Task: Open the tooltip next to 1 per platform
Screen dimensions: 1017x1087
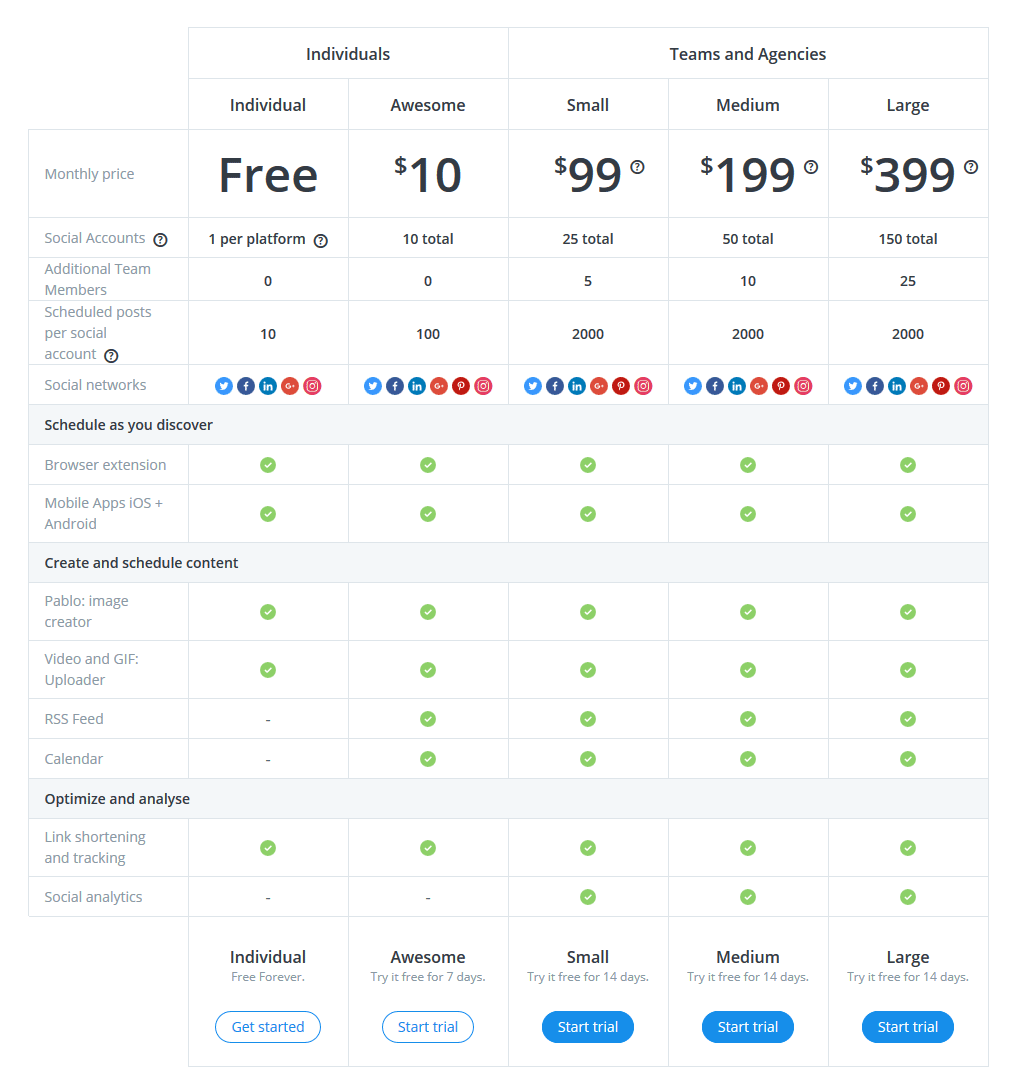Action: pos(320,240)
